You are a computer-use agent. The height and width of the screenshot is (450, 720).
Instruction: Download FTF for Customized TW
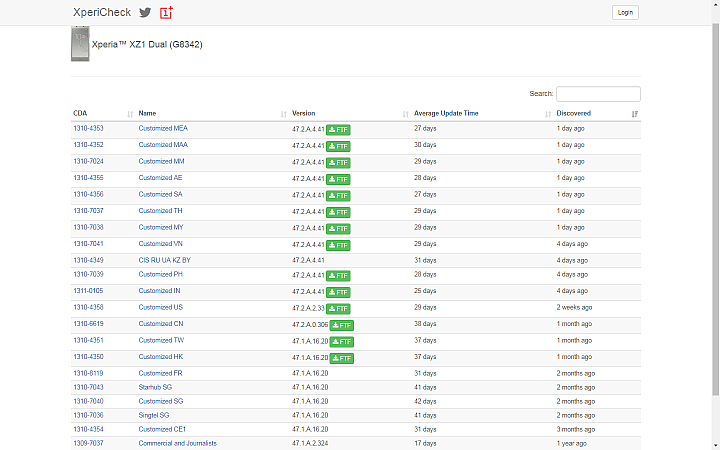342,342
